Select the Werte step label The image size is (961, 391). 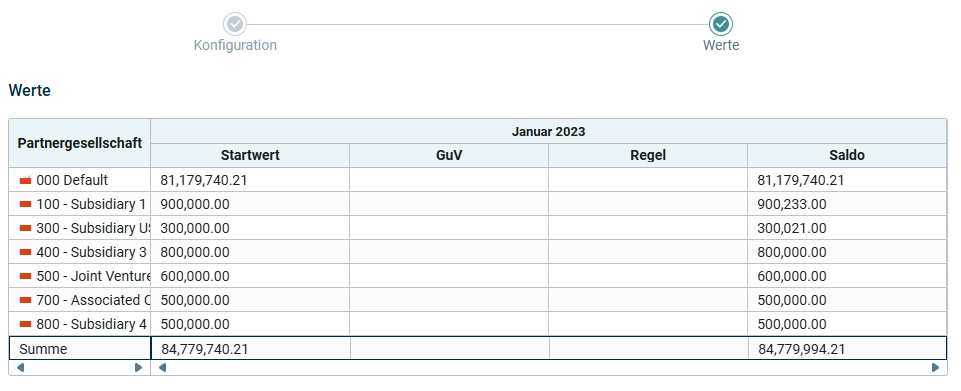coord(721,45)
